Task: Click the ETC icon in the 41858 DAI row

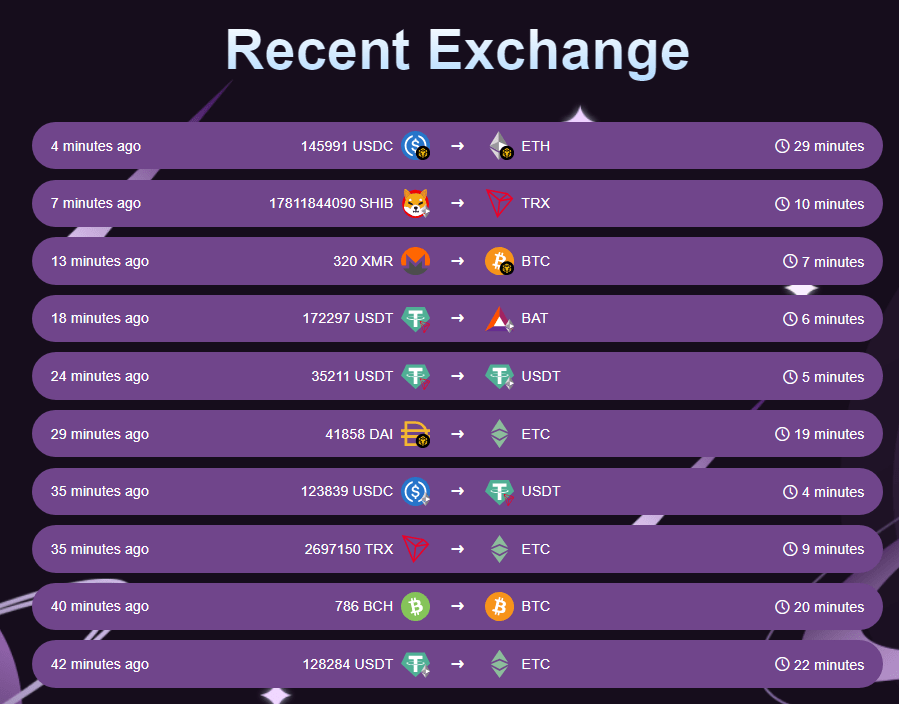Action: (x=499, y=434)
